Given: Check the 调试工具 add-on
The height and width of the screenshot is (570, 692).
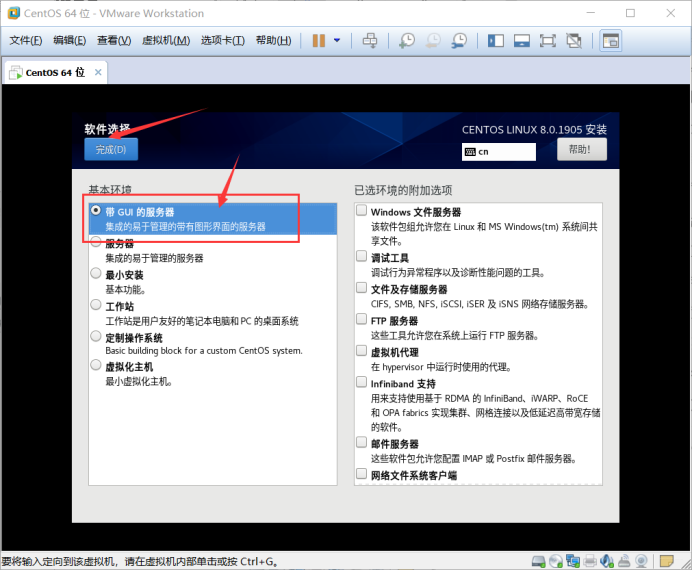Looking at the screenshot, I should (361, 256).
